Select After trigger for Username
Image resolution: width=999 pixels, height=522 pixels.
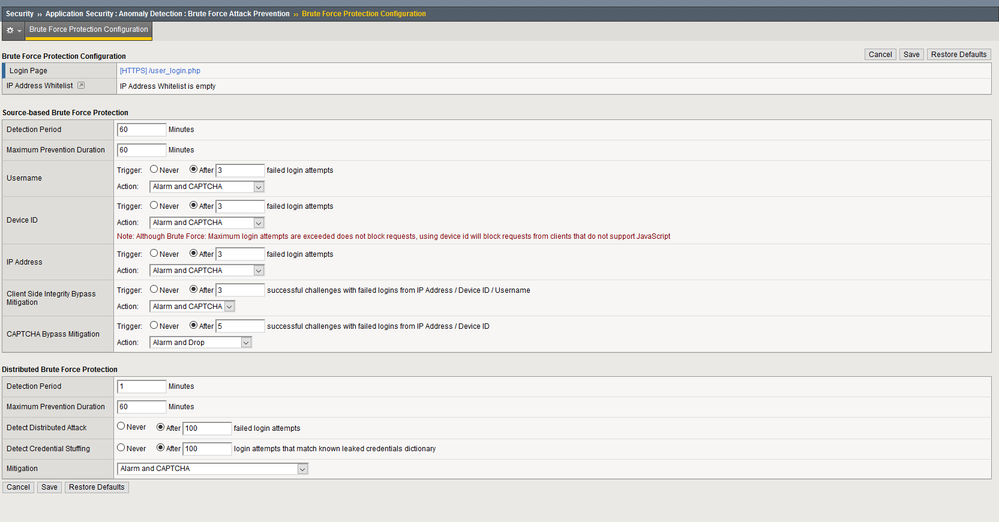point(194,170)
